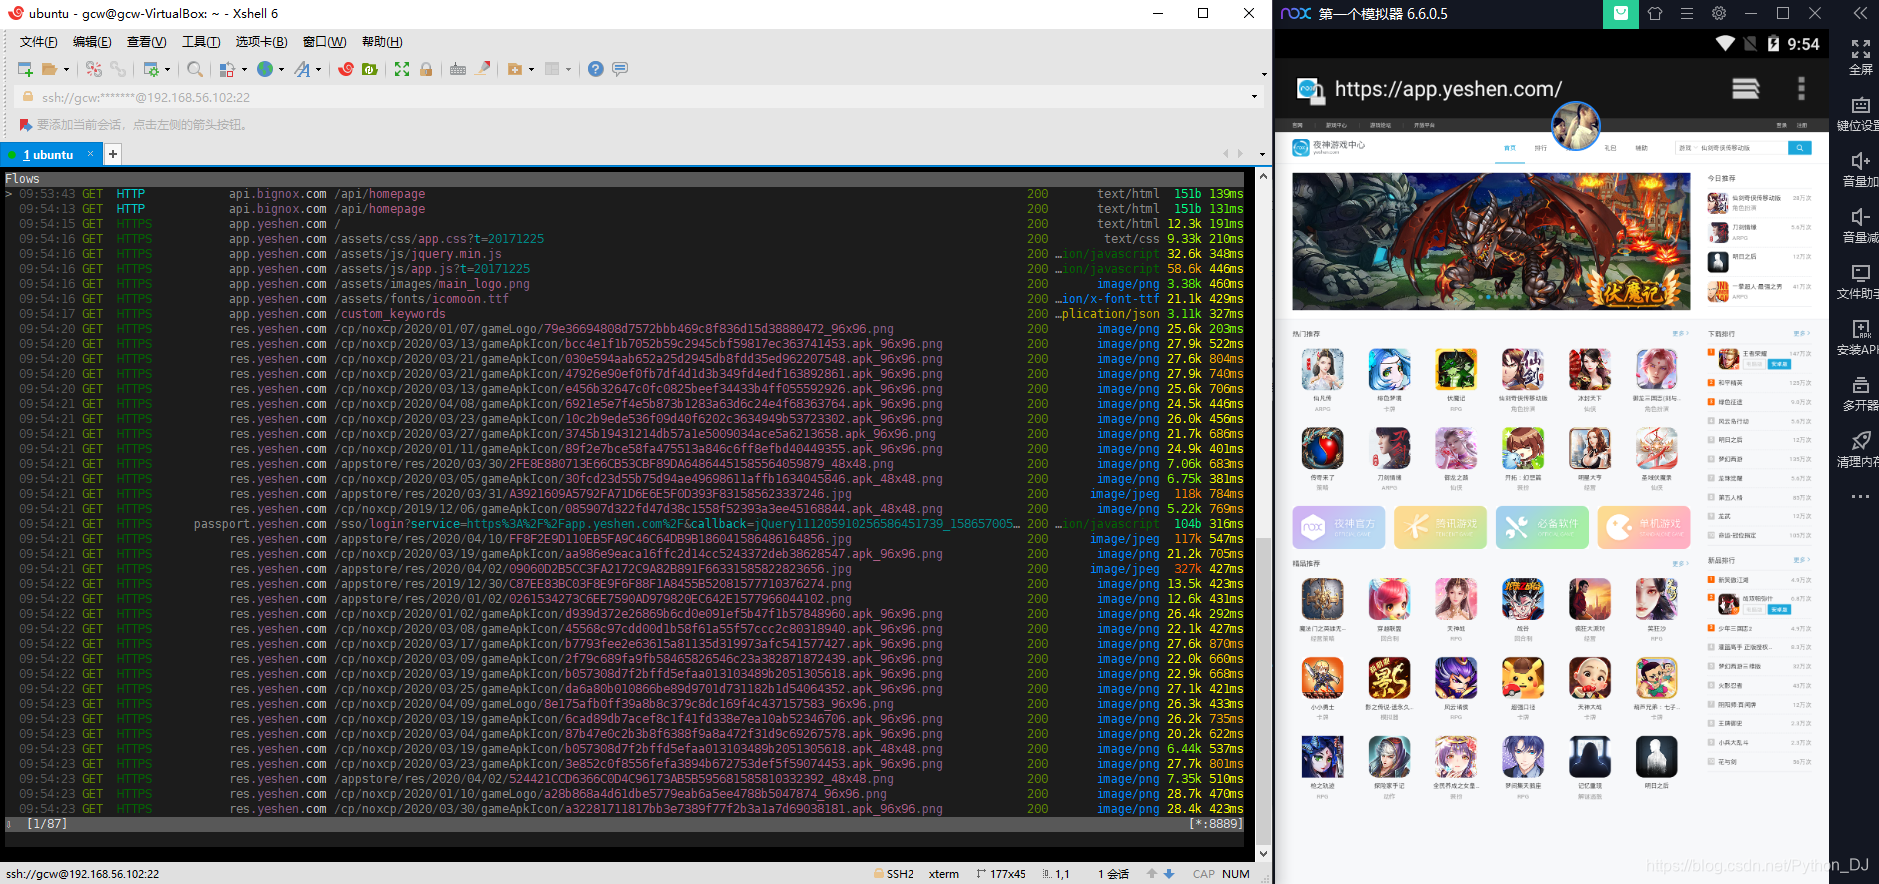
Task: Launch Xftp from the green toolbar icon
Action: tap(370, 69)
